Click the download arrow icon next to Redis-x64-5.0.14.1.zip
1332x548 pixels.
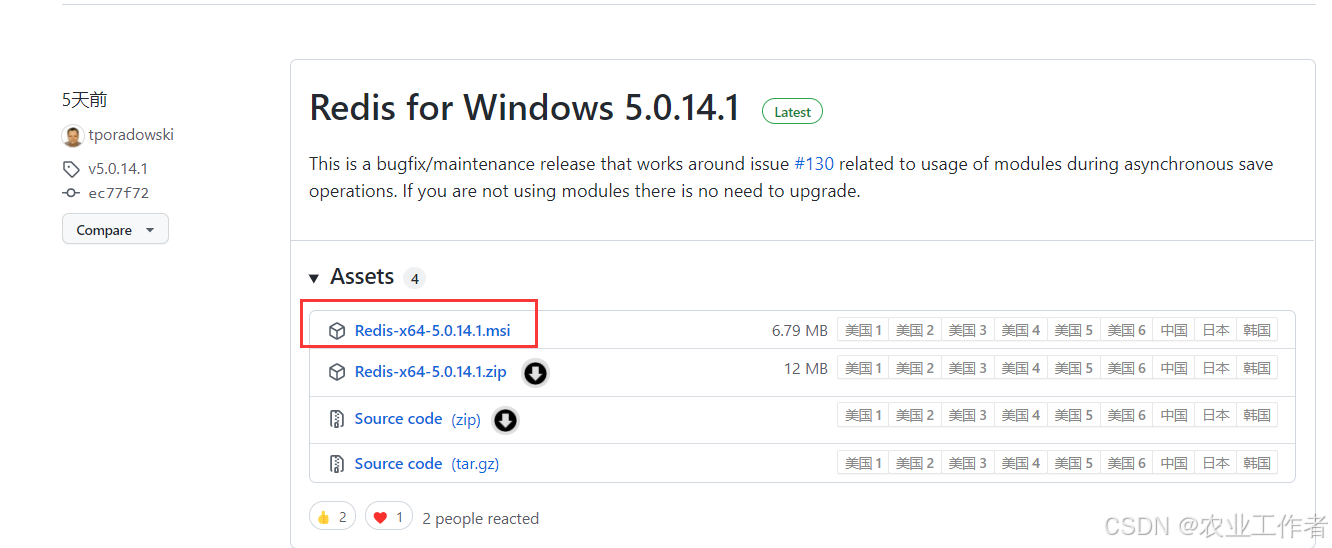pos(536,373)
